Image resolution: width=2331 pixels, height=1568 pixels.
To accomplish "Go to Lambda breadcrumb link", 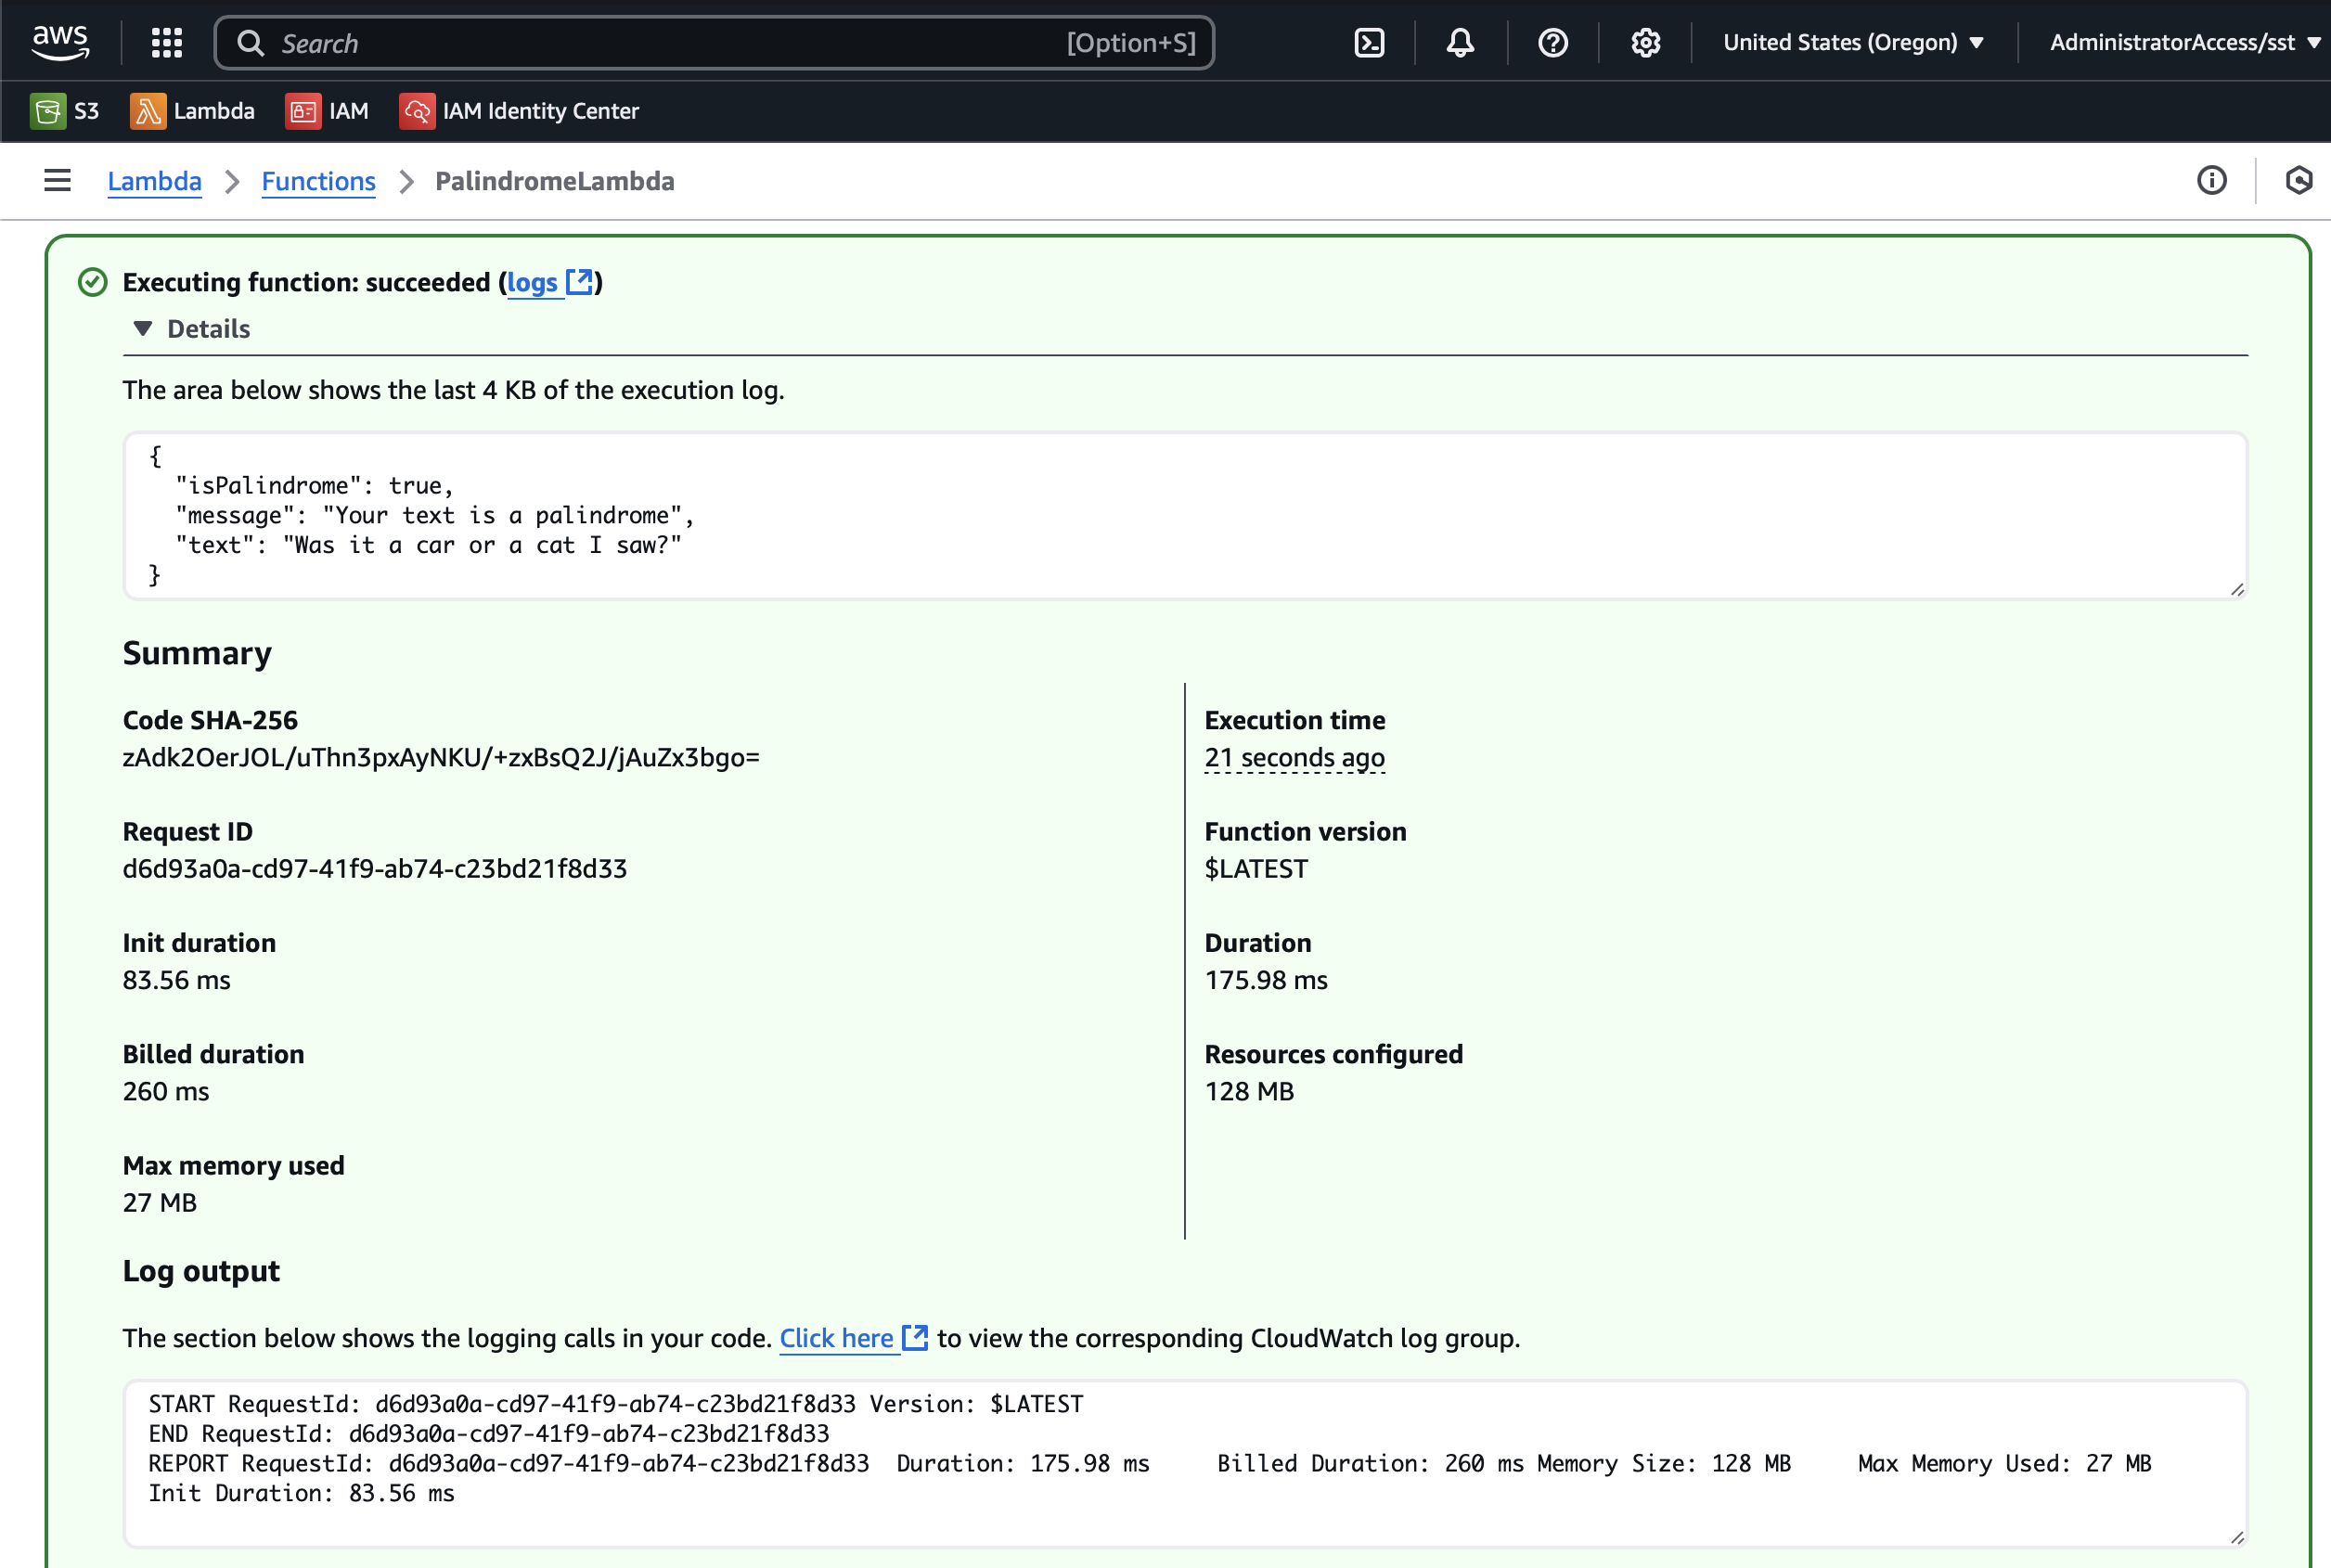I will point(154,181).
